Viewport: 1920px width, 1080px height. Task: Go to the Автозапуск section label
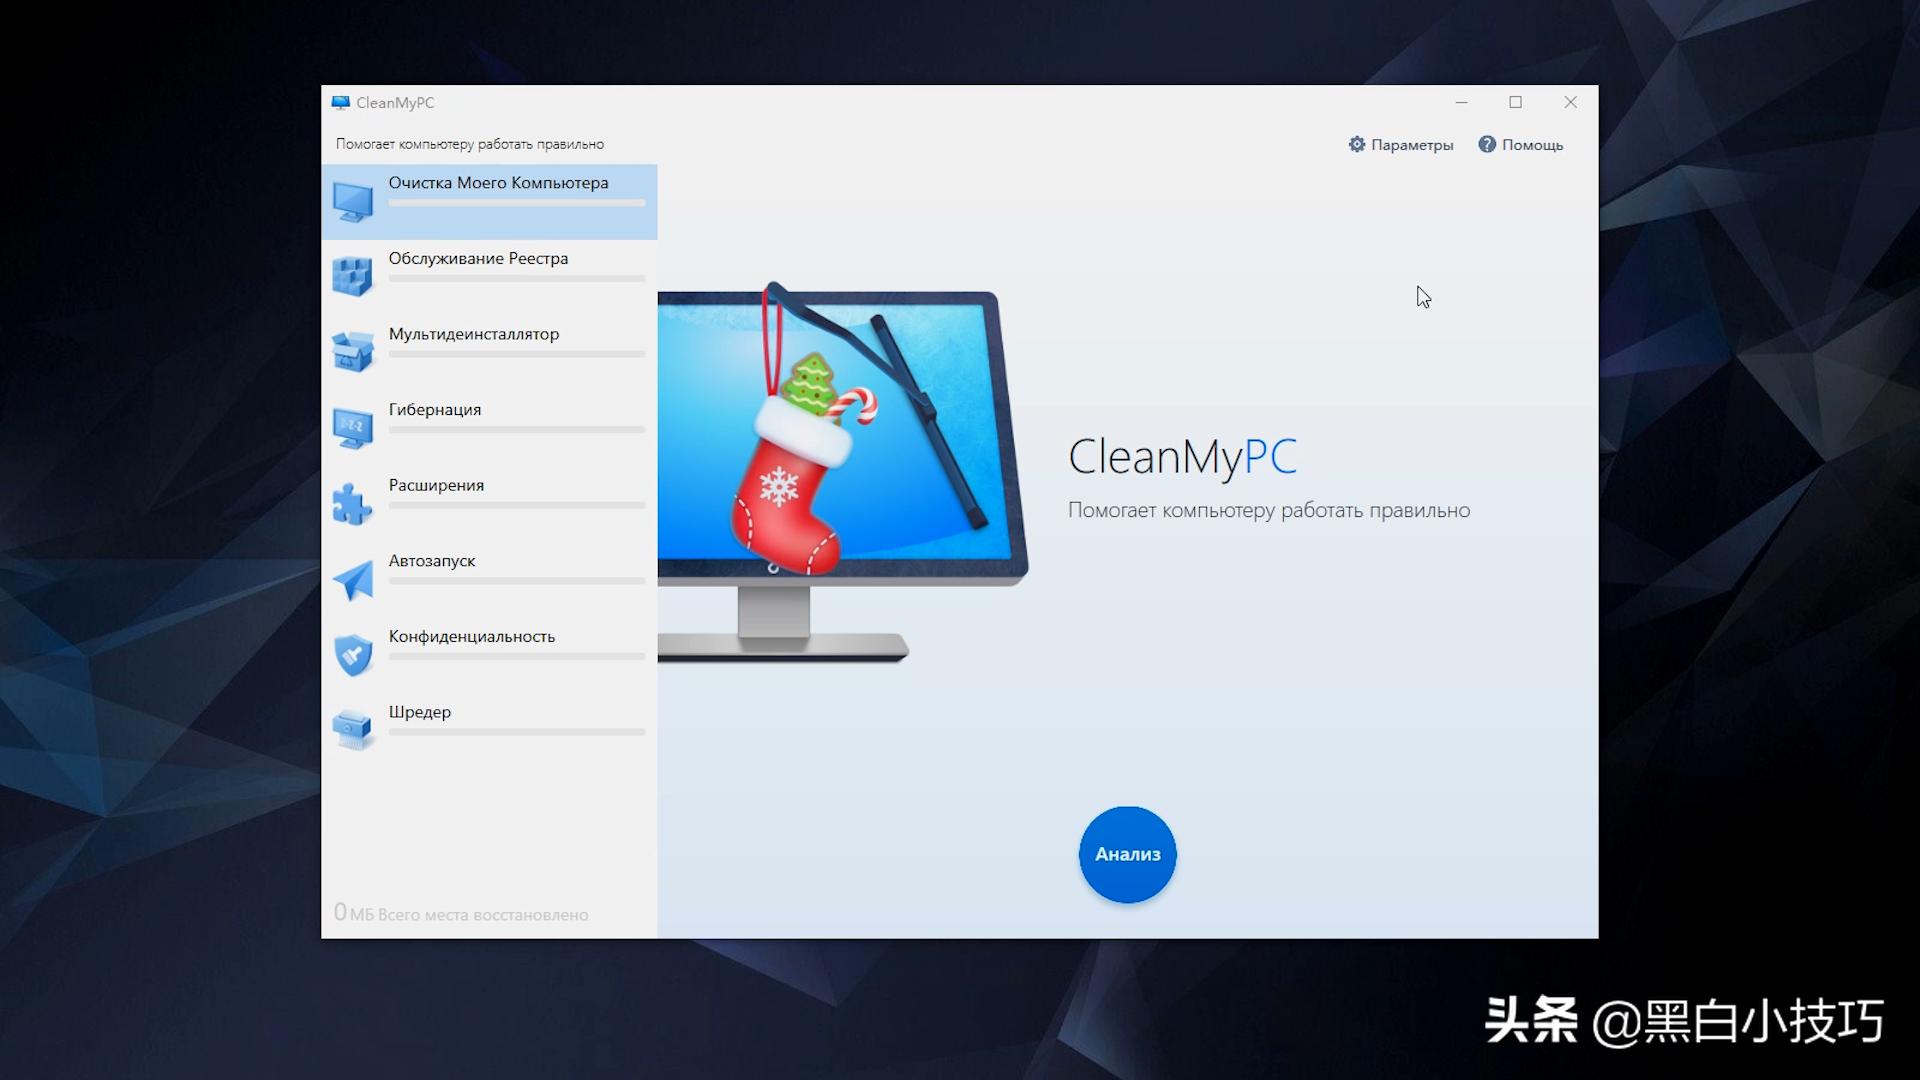click(x=432, y=561)
